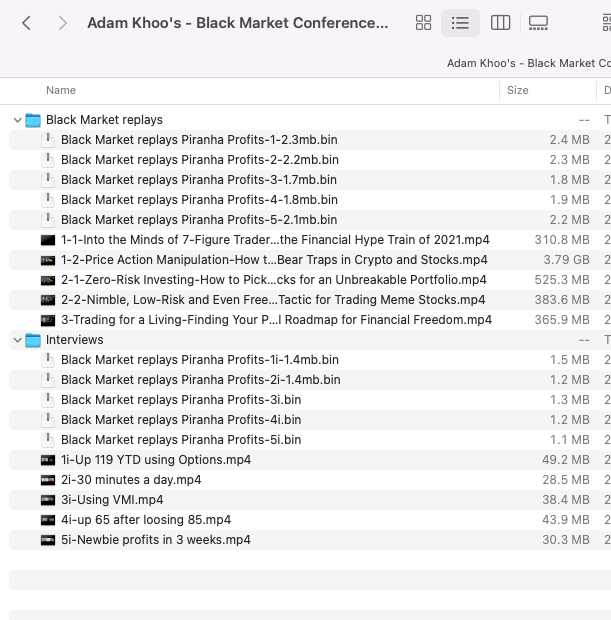Select Black Market replays Piranha Profits-1i-1.4mb.bin
Viewport: 611px width, 620px height.
click(x=310, y=360)
